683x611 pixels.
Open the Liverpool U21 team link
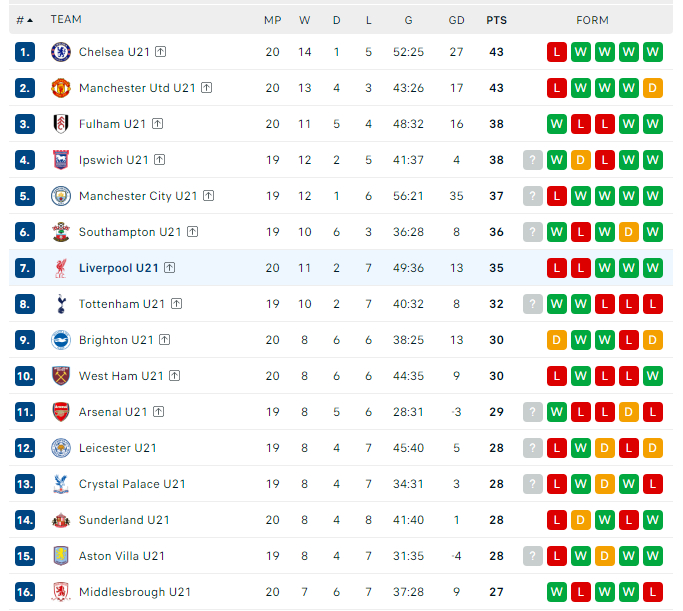point(118,268)
